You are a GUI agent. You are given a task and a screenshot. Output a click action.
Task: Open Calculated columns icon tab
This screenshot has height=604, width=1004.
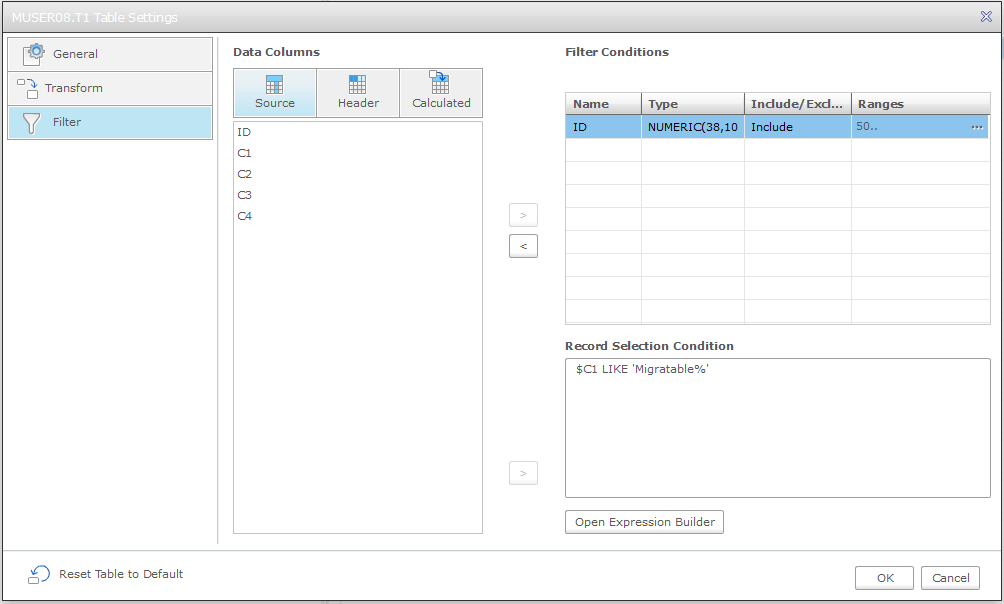click(x=440, y=83)
